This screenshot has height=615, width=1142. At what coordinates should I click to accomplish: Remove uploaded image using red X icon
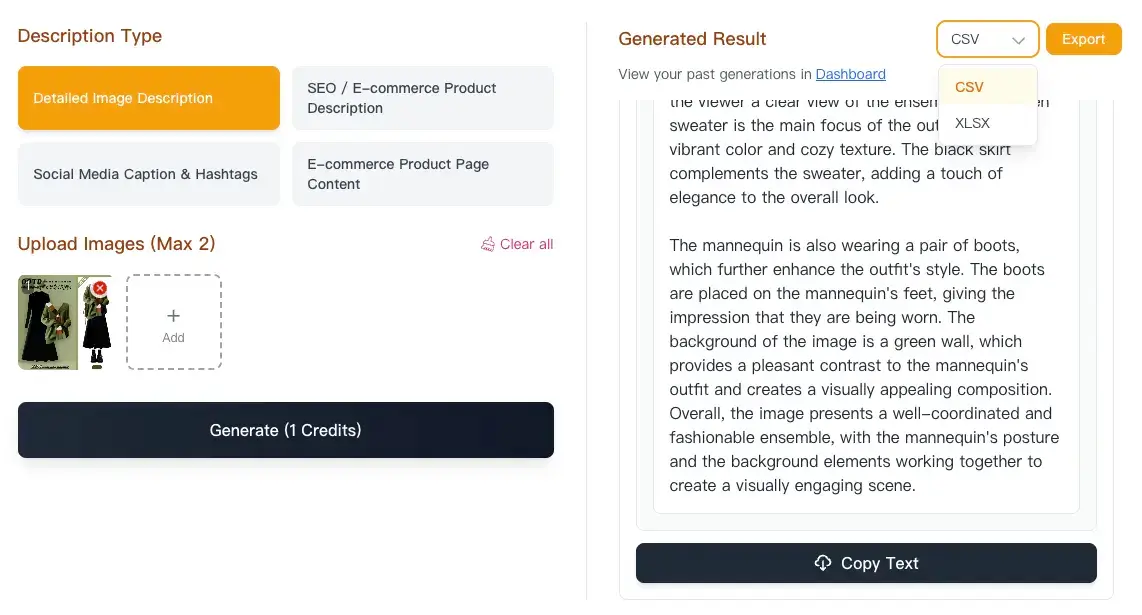pyautogui.click(x=99, y=287)
